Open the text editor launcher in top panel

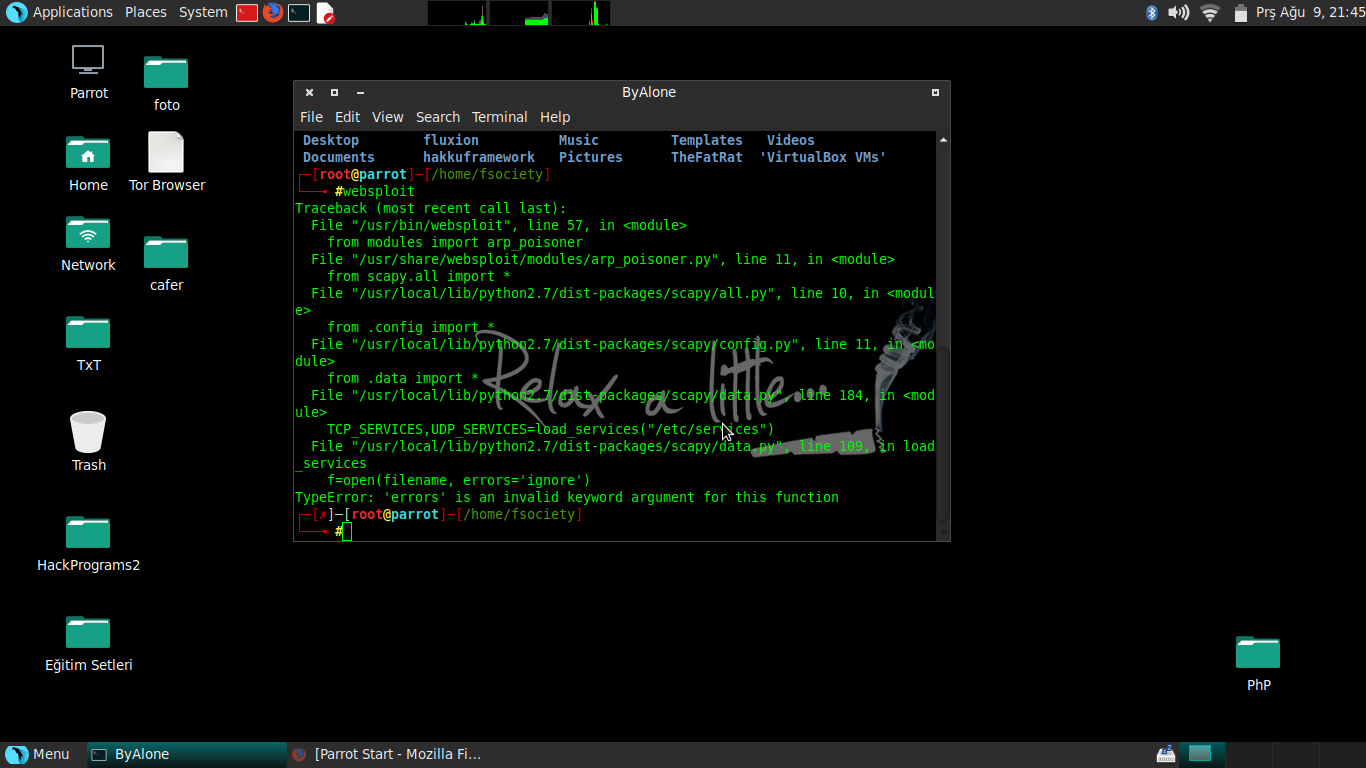(x=325, y=13)
